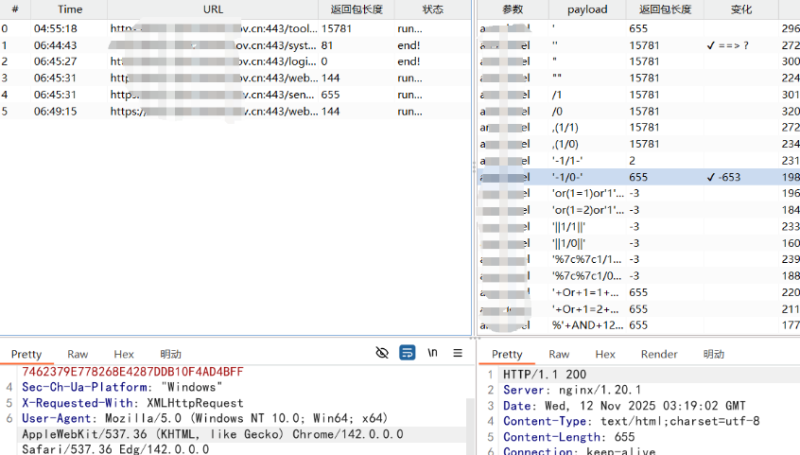Image resolution: width=800 pixels, height=455 pixels.
Task: Sort right table by payload column header
Action: 587,9
